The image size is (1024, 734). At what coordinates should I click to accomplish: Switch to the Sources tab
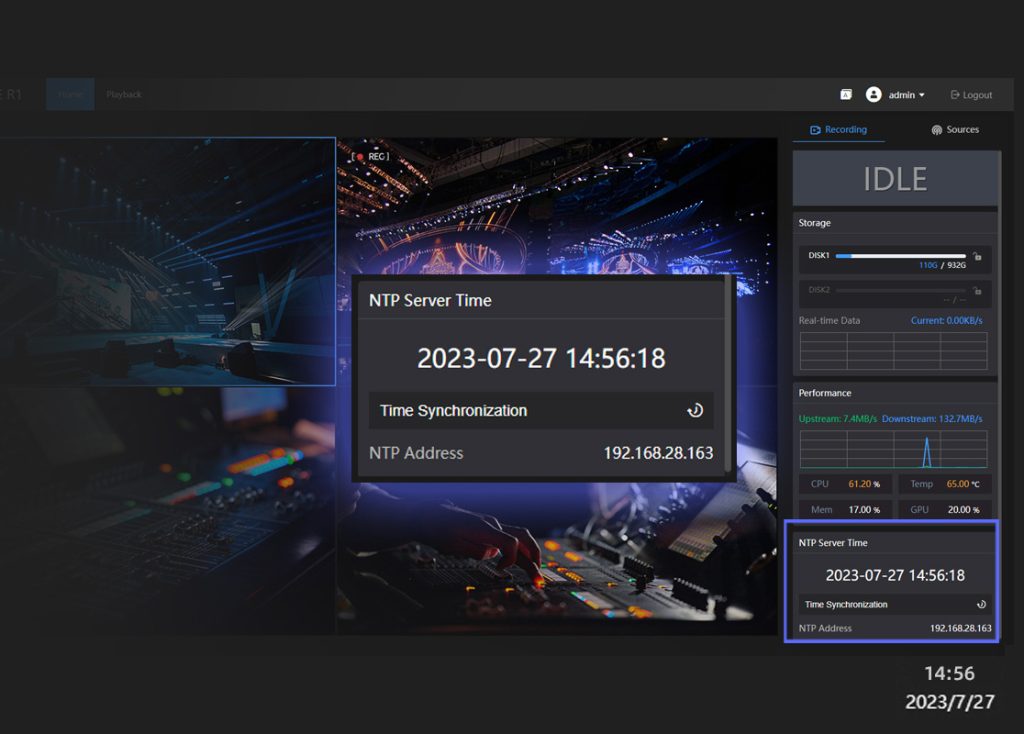[955, 130]
